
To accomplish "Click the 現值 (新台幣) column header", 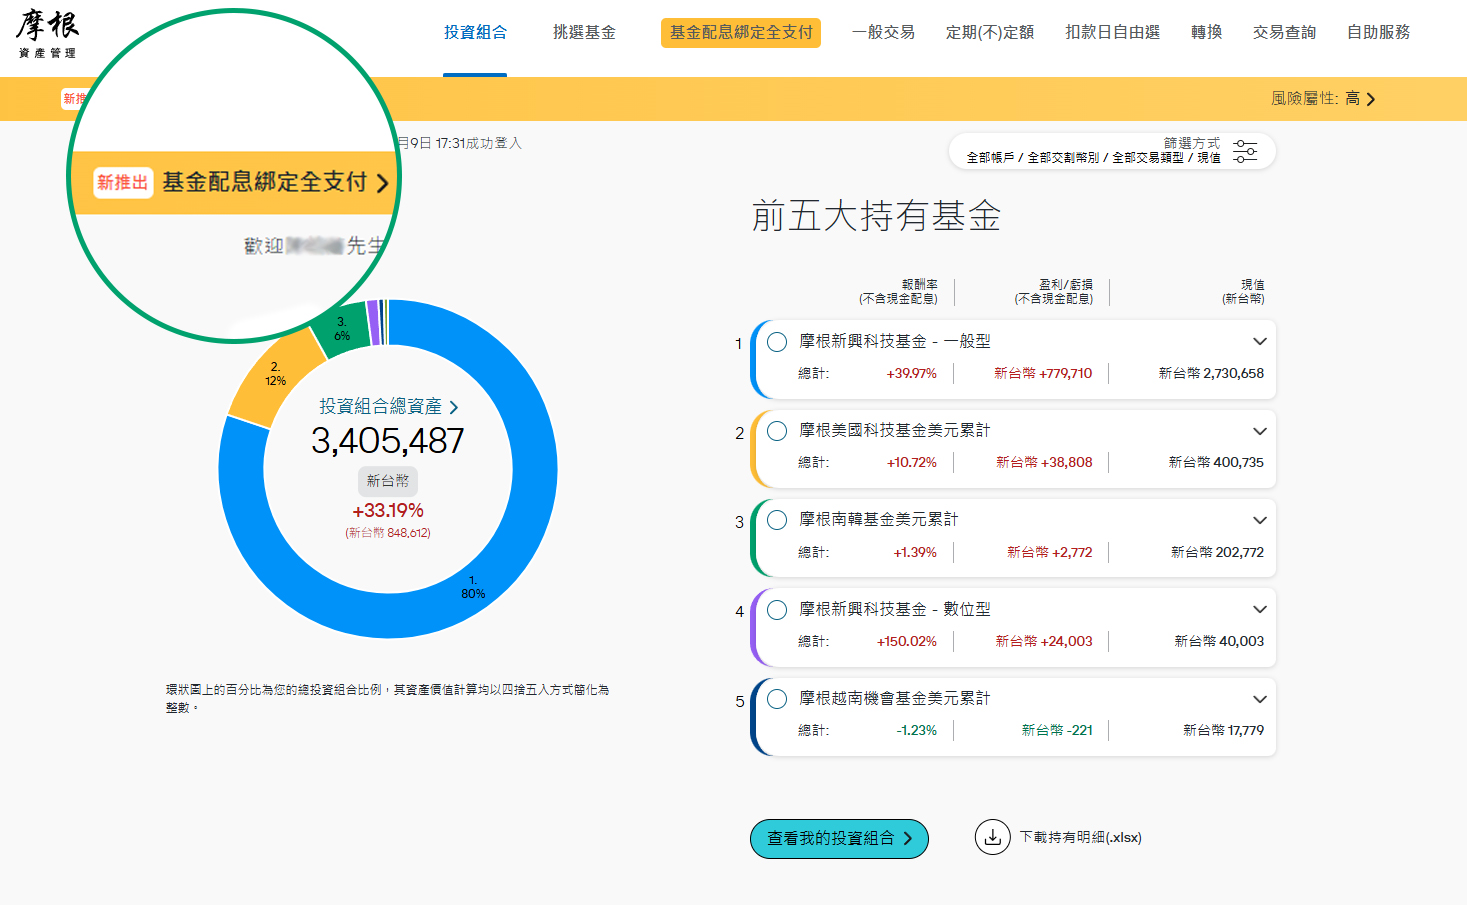I will click(1243, 292).
